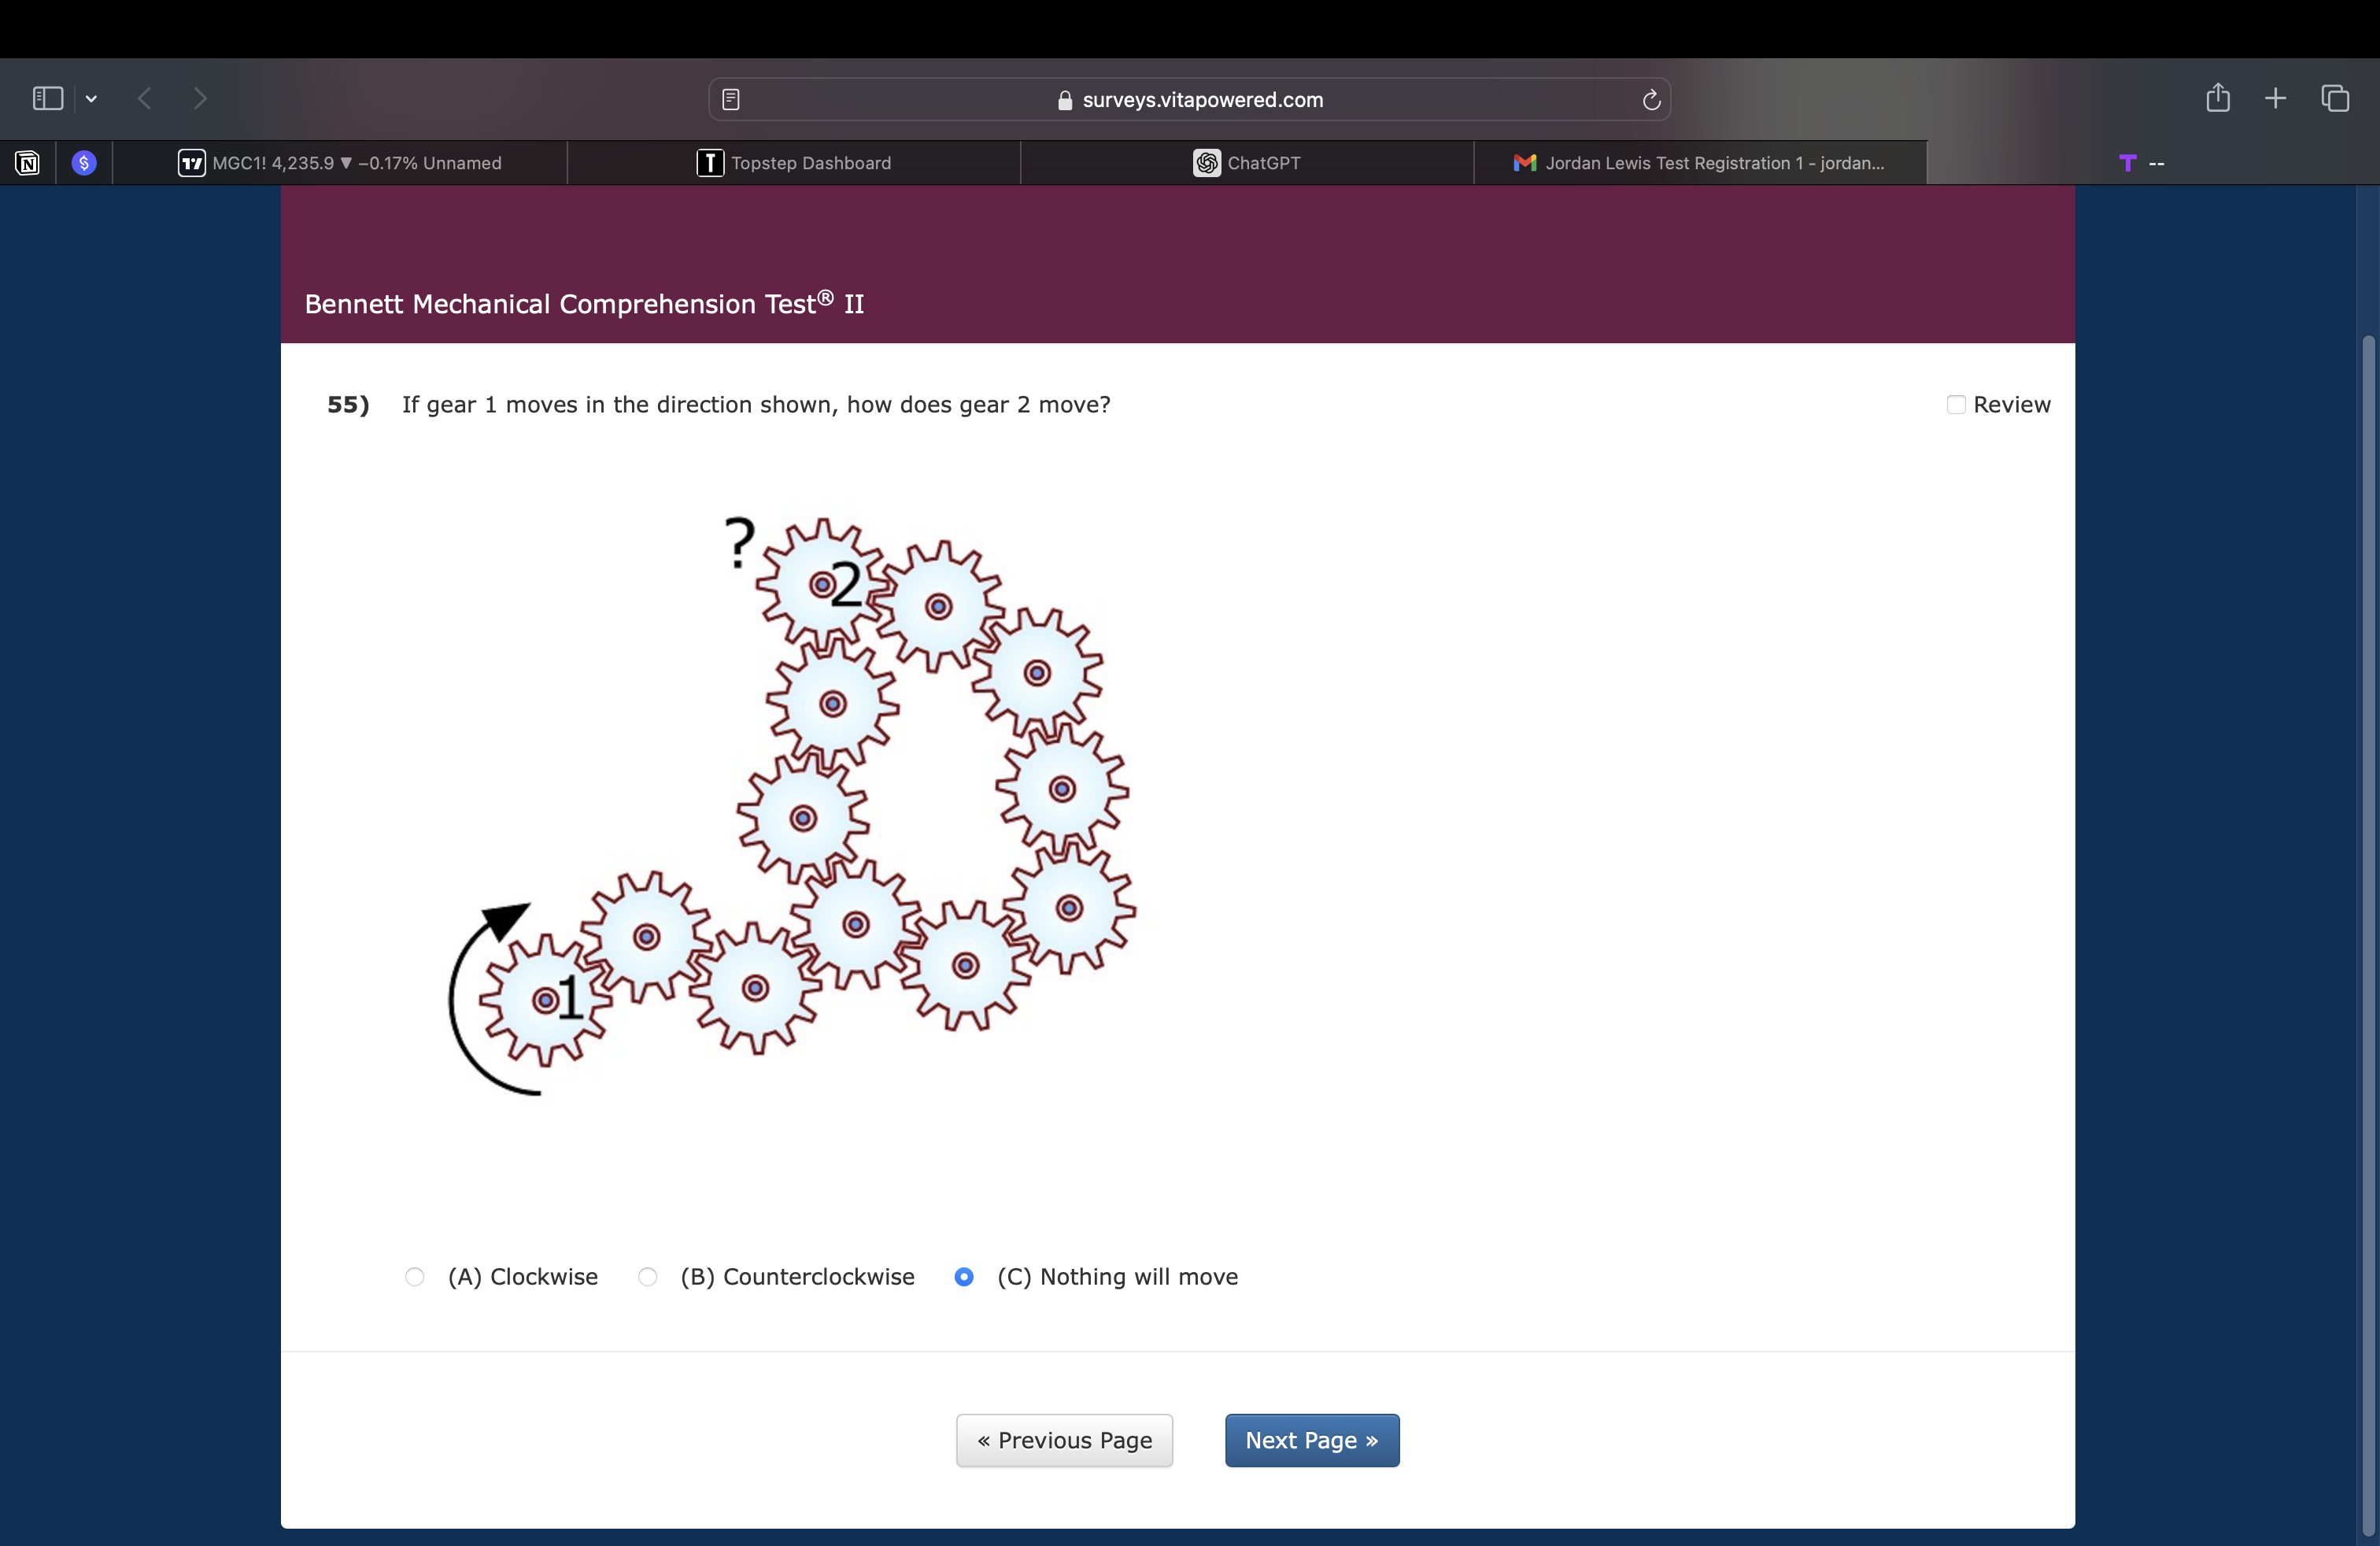Open a new tab with the plus icon
The height and width of the screenshot is (1546, 2380).
click(2275, 98)
